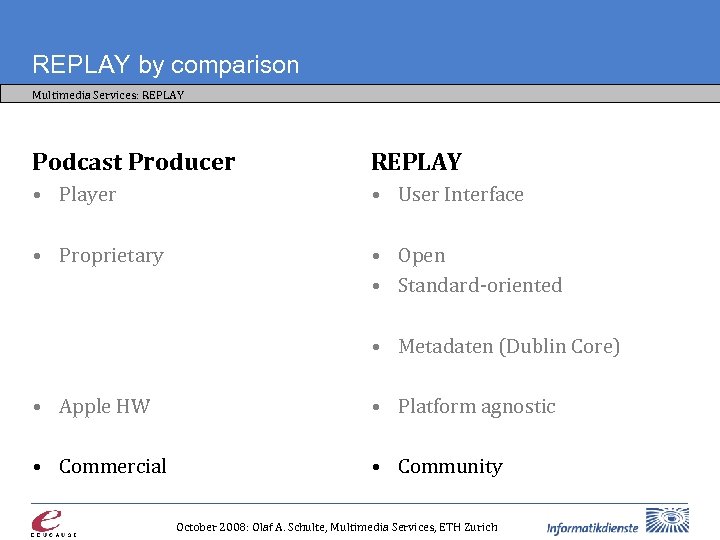Select the 'REPLAY' column heading
720x540 pixels.
(416, 162)
